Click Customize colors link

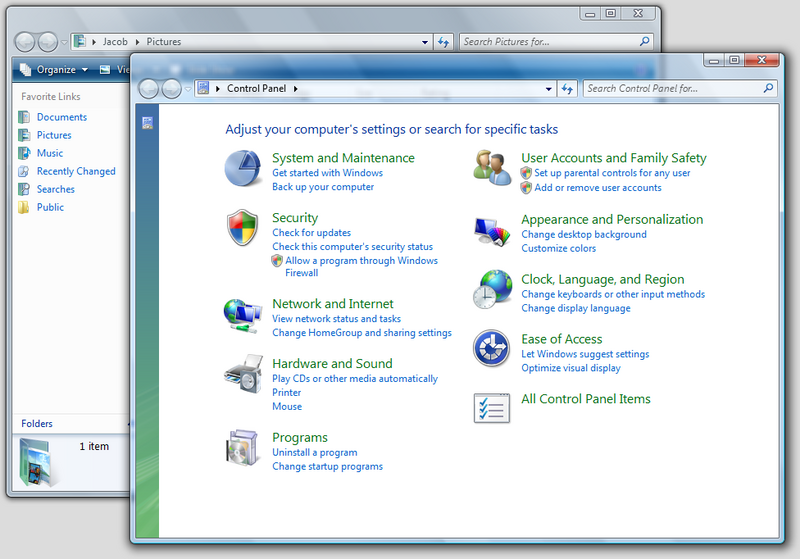(x=558, y=248)
